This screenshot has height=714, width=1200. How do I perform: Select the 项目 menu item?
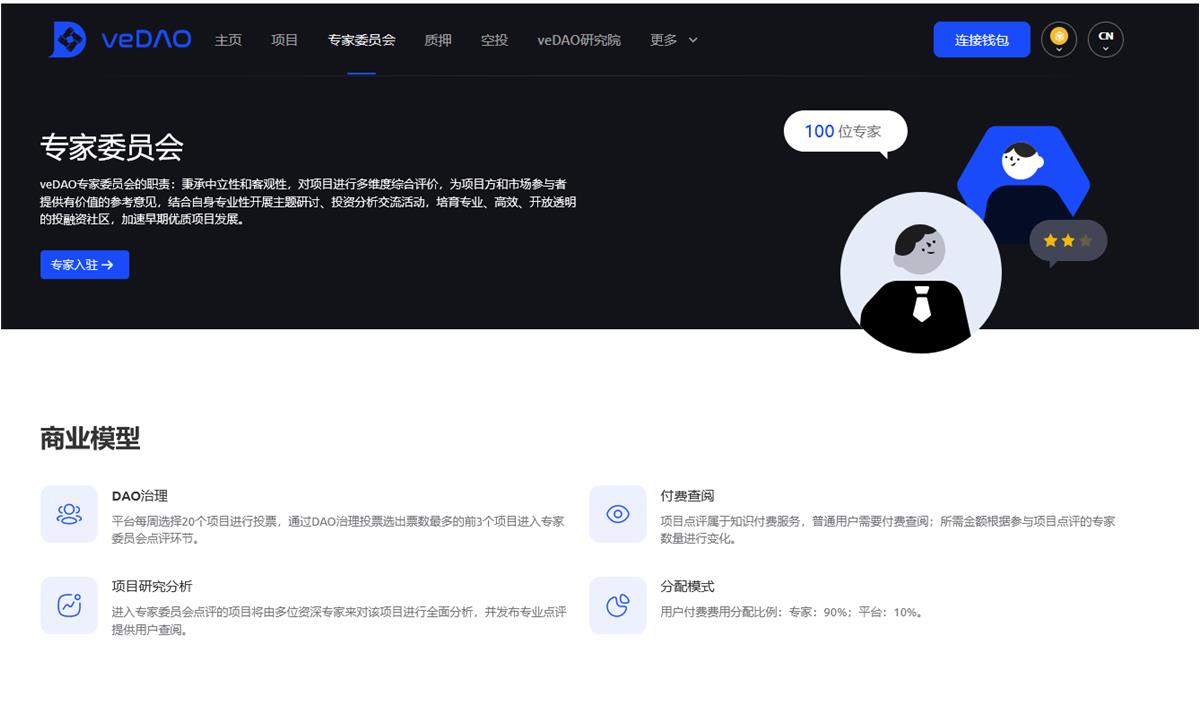[283, 40]
